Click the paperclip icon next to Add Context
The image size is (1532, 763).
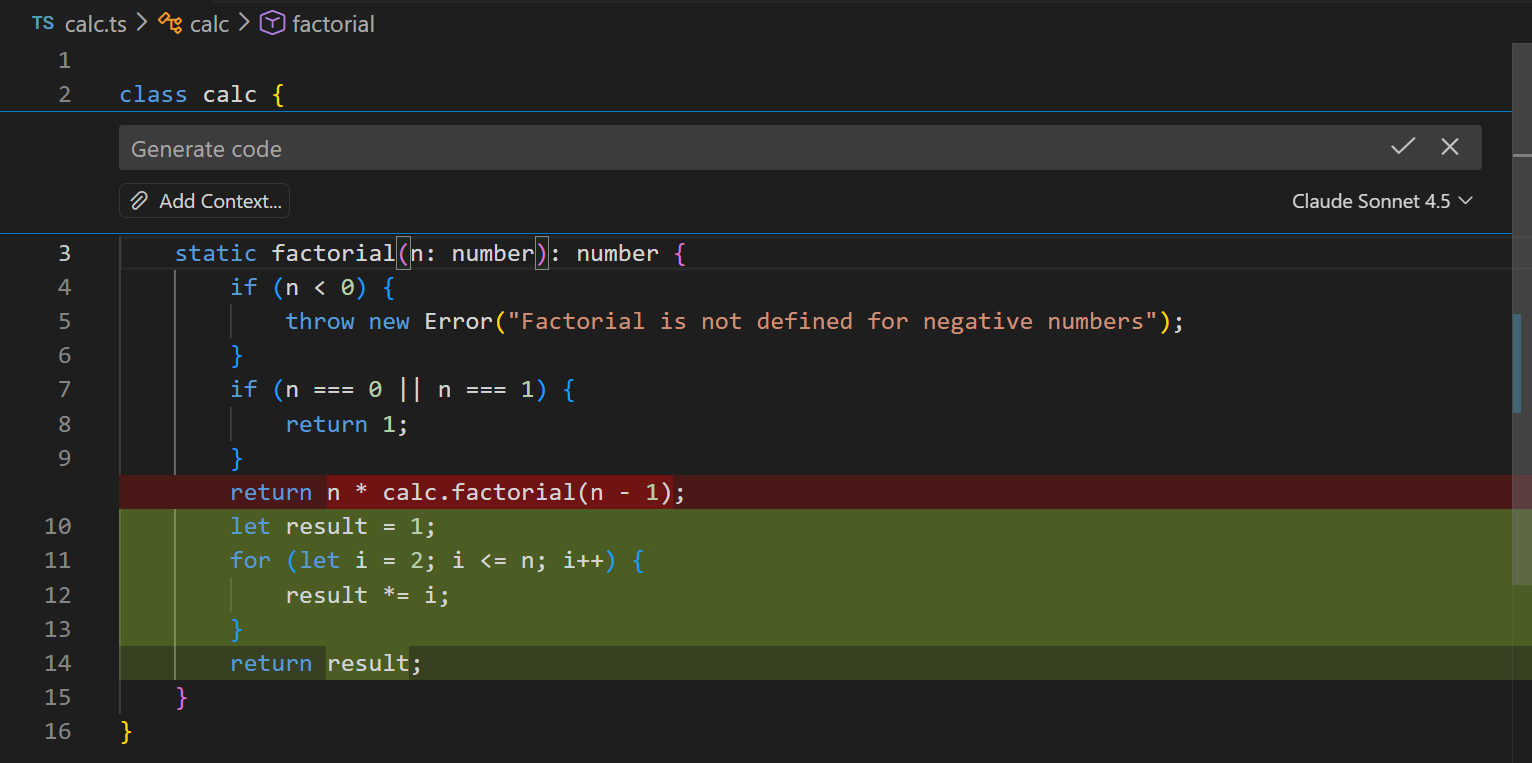[x=138, y=200]
